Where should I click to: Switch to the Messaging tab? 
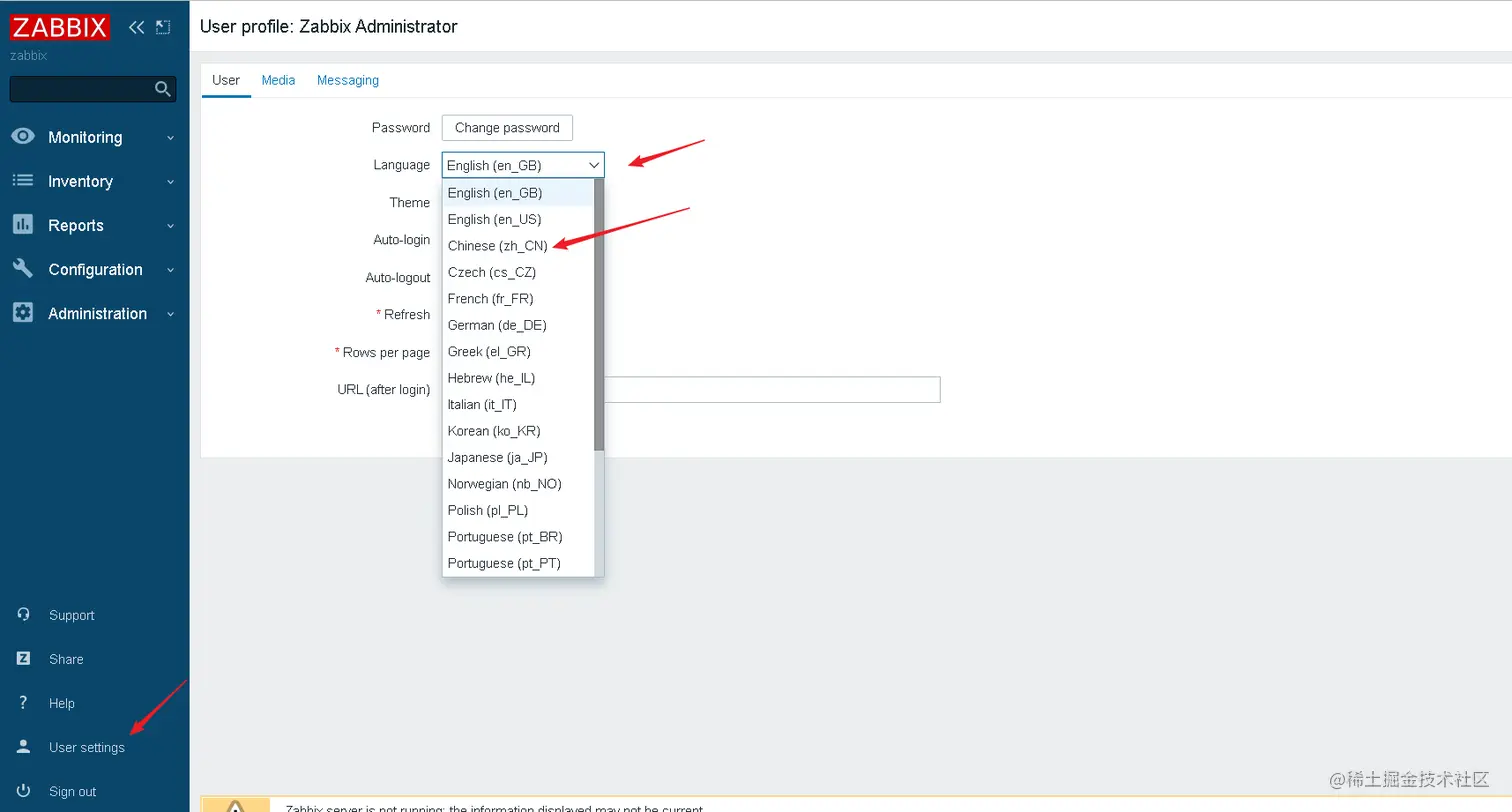pos(348,80)
